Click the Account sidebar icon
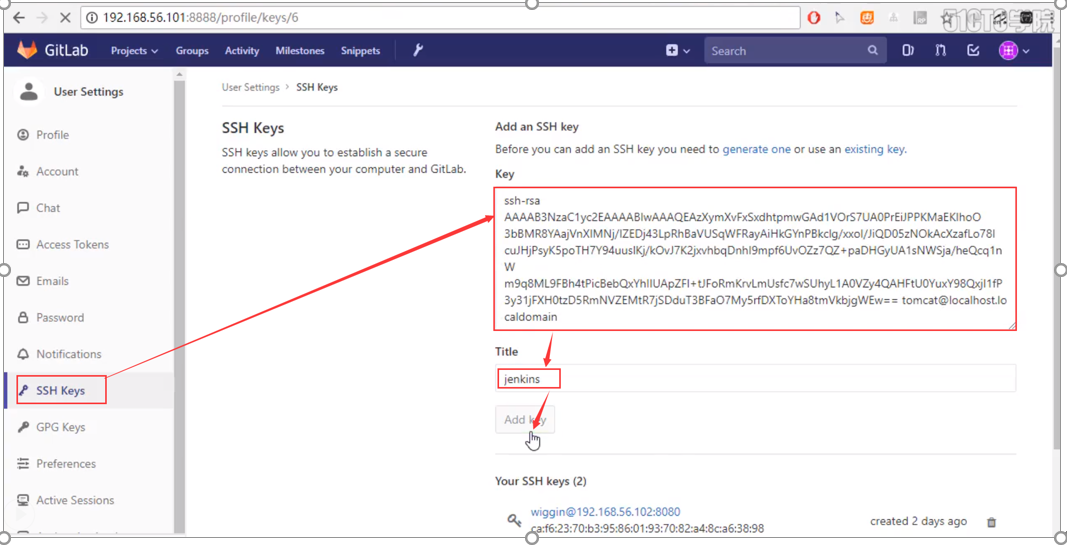 tap(23, 172)
